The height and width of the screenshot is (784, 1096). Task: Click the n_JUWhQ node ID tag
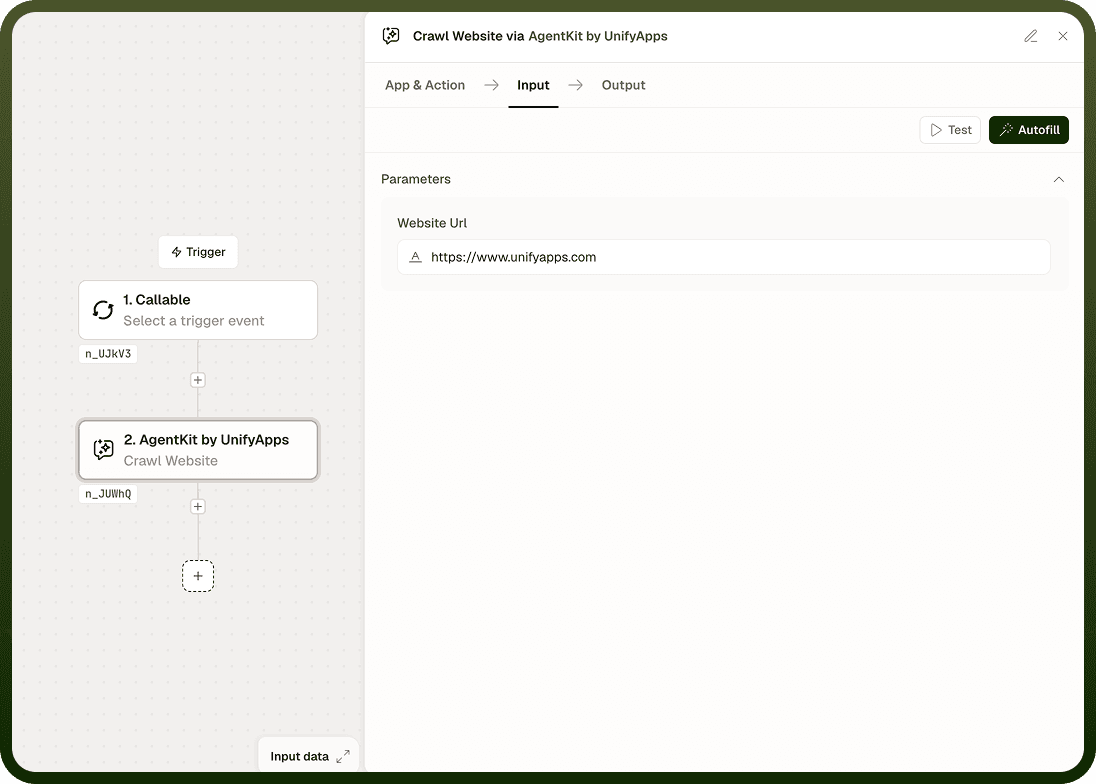[x=108, y=493]
